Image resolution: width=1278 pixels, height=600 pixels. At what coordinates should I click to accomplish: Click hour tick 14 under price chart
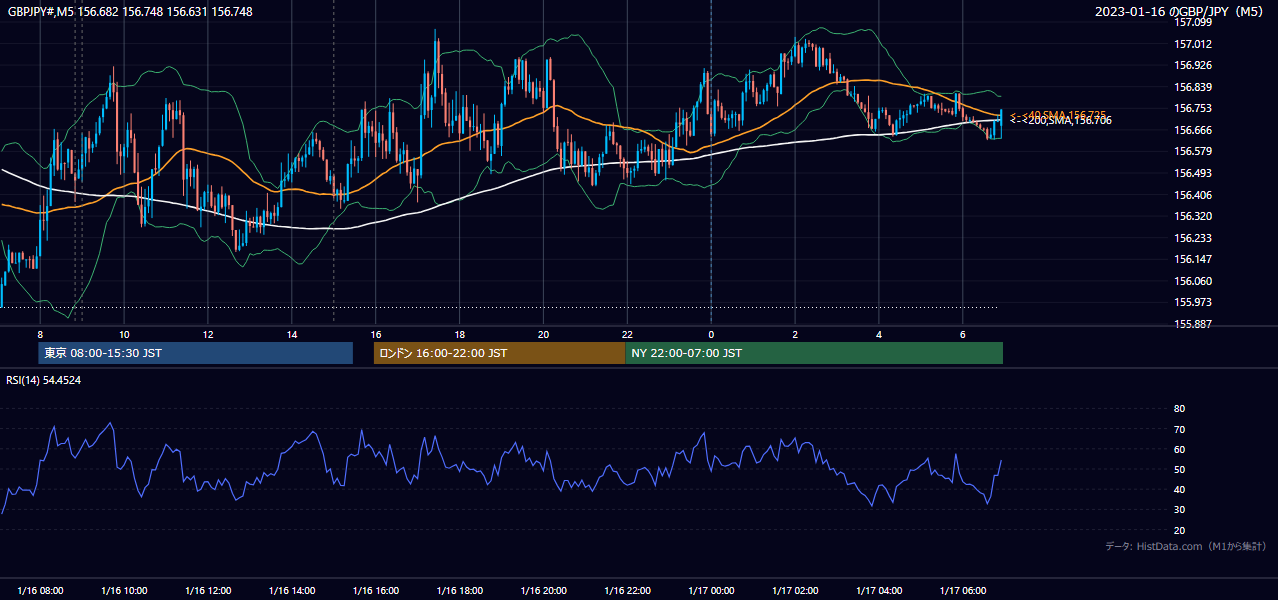click(x=291, y=334)
